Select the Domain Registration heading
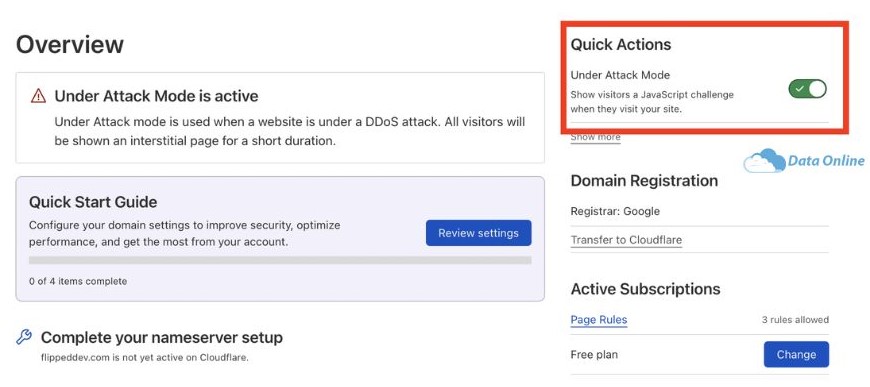870x387 pixels. pyautogui.click(x=644, y=180)
